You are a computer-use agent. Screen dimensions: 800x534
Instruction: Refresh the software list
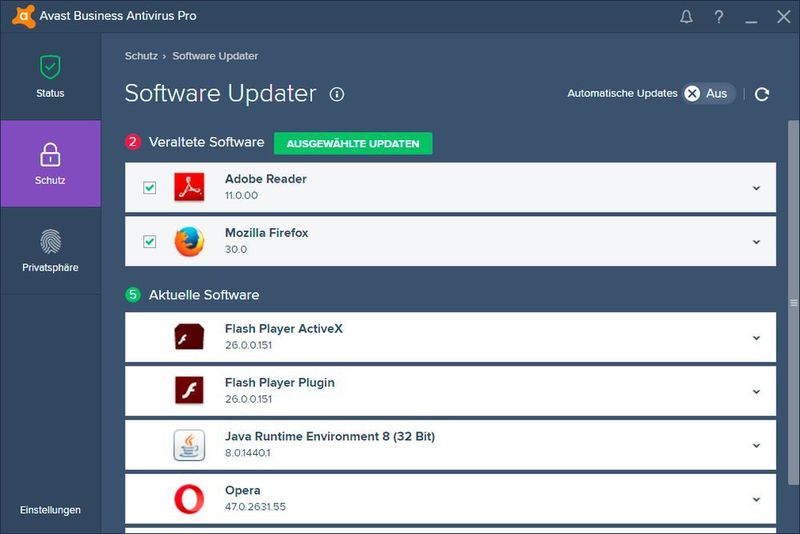[762, 94]
